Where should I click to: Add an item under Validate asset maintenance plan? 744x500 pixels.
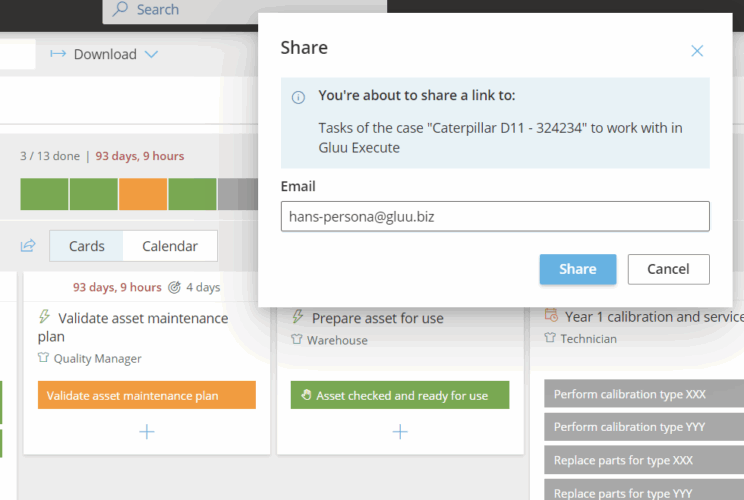pos(147,432)
